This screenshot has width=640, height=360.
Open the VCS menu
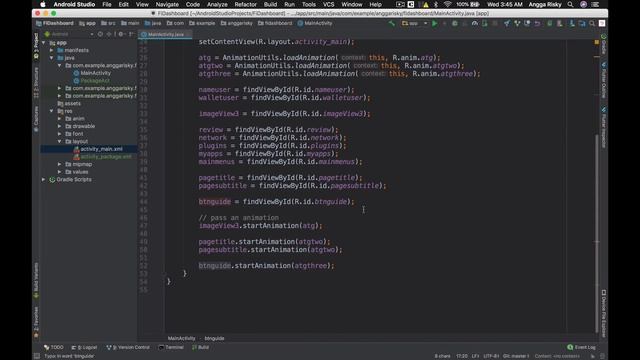tap(328, 4)
